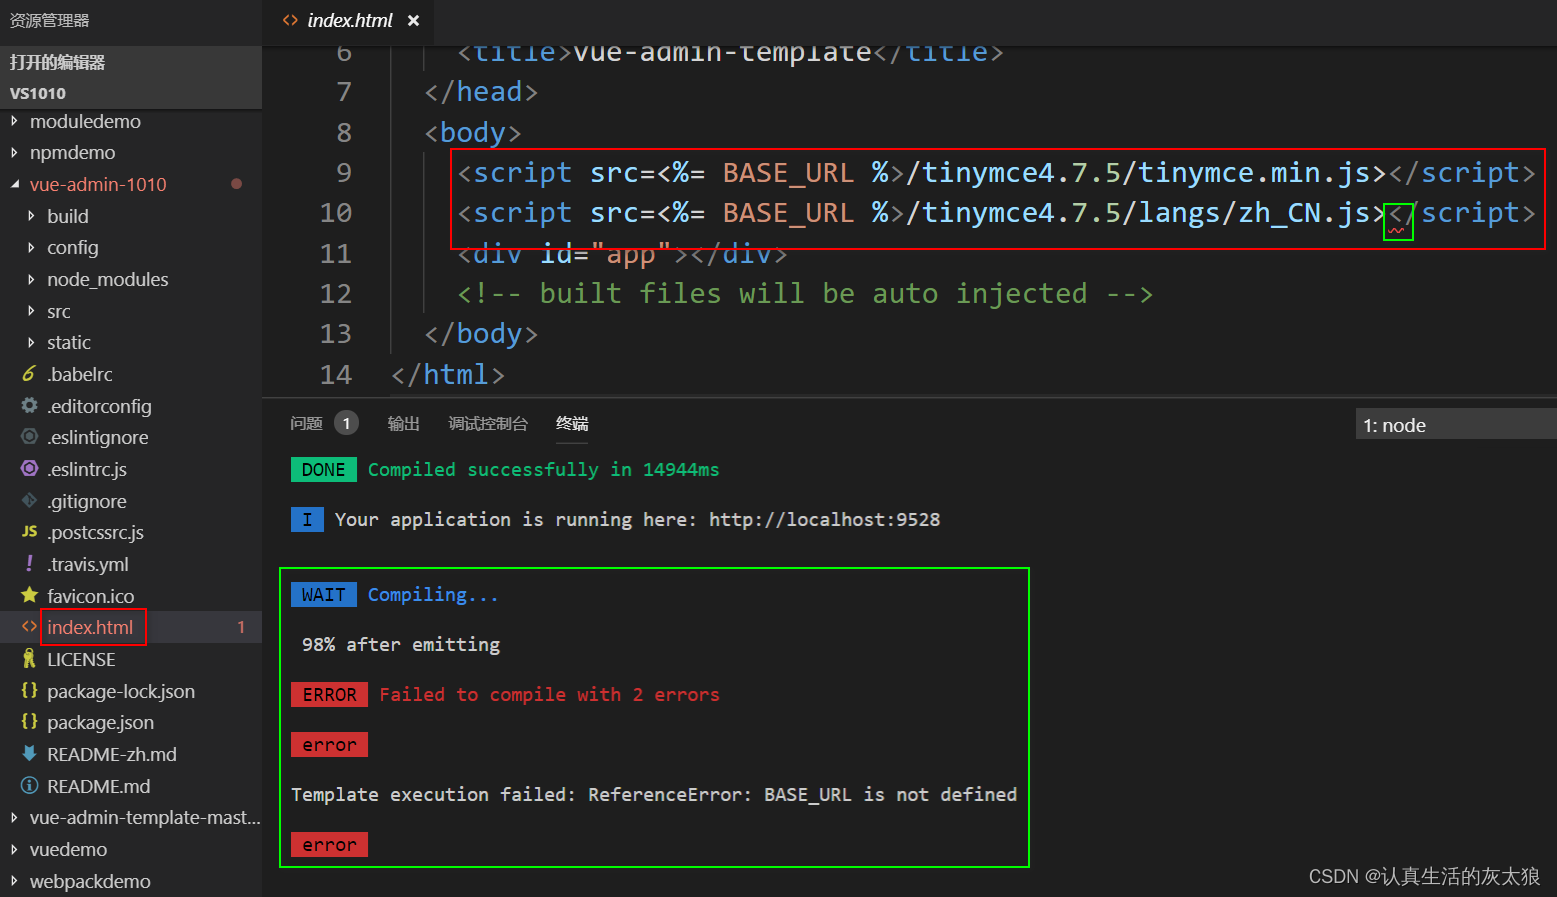
Task: Click the HTML icon beside index.html in explorer
Action: (29, 627)
